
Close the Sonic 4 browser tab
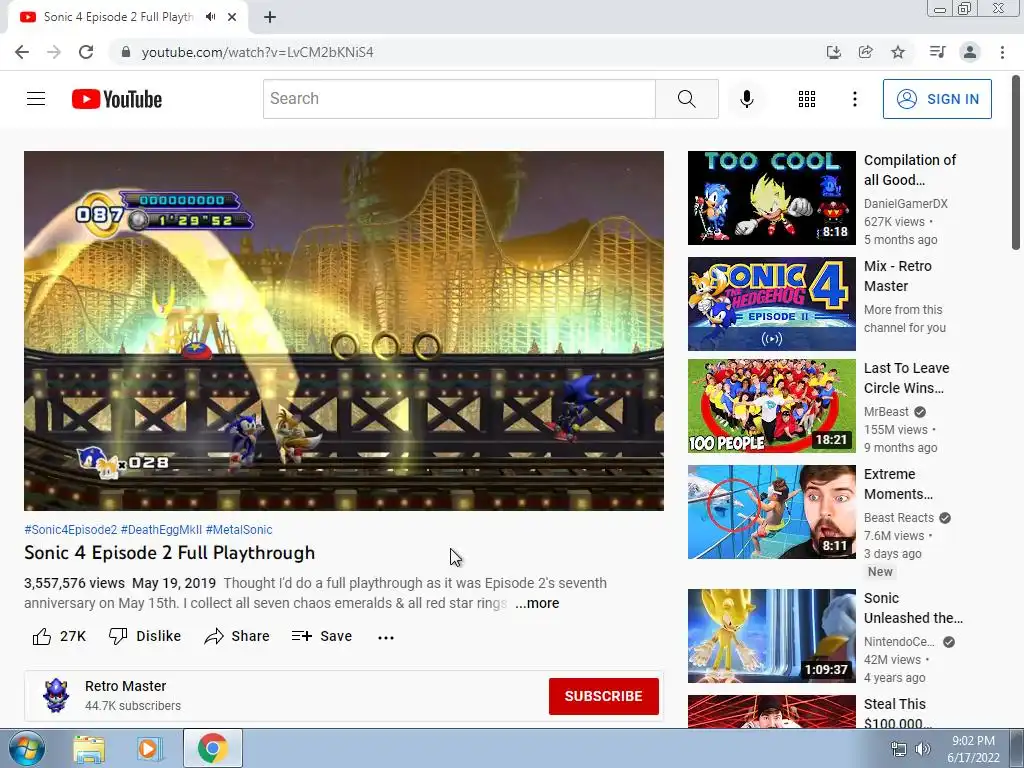(232, 17)
